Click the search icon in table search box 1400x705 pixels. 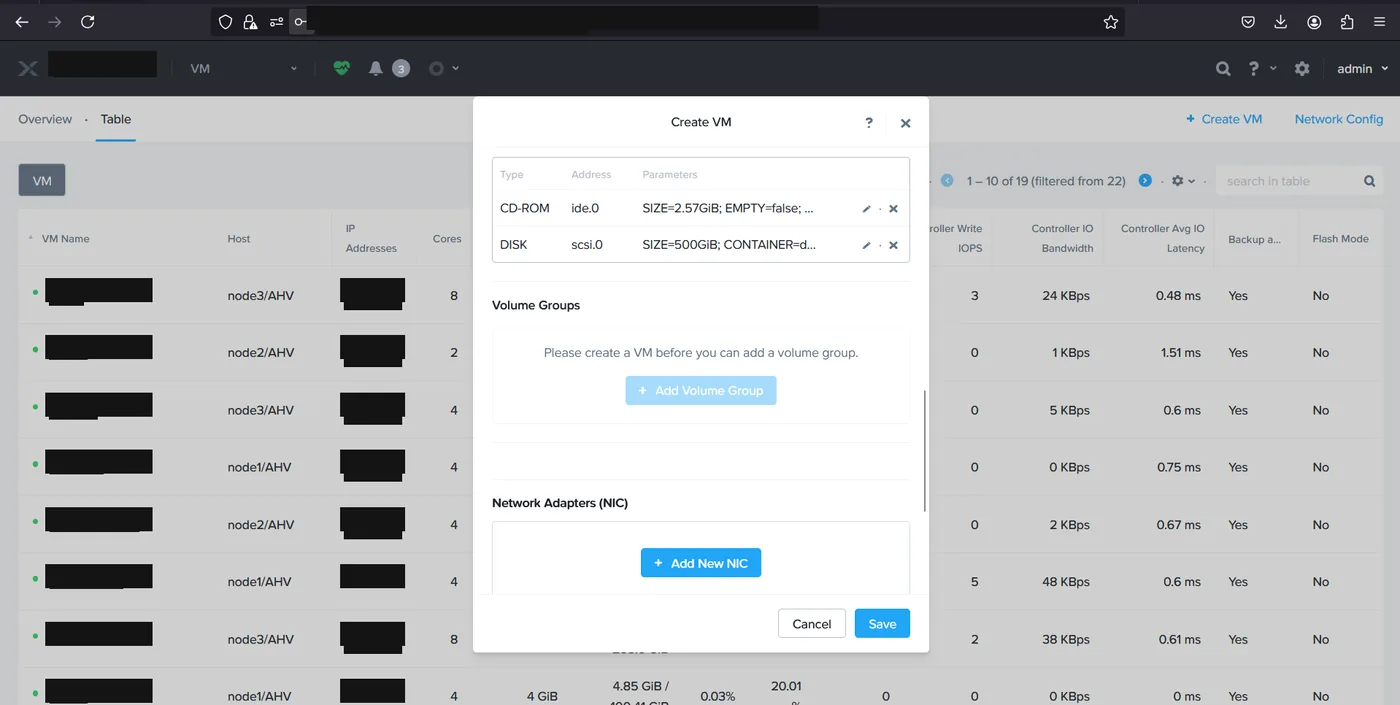click(x=1370, y=181)
